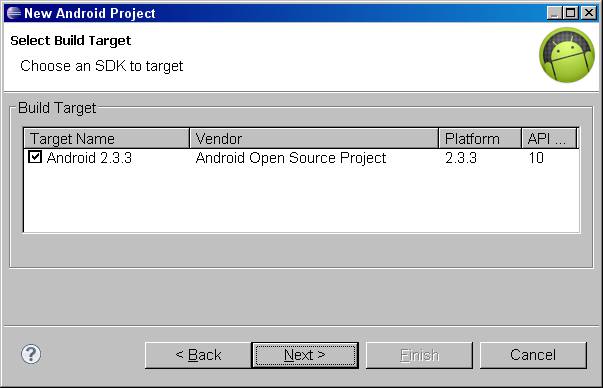
Task: Click the help question mark icon
Action: [x=31, y=354]
